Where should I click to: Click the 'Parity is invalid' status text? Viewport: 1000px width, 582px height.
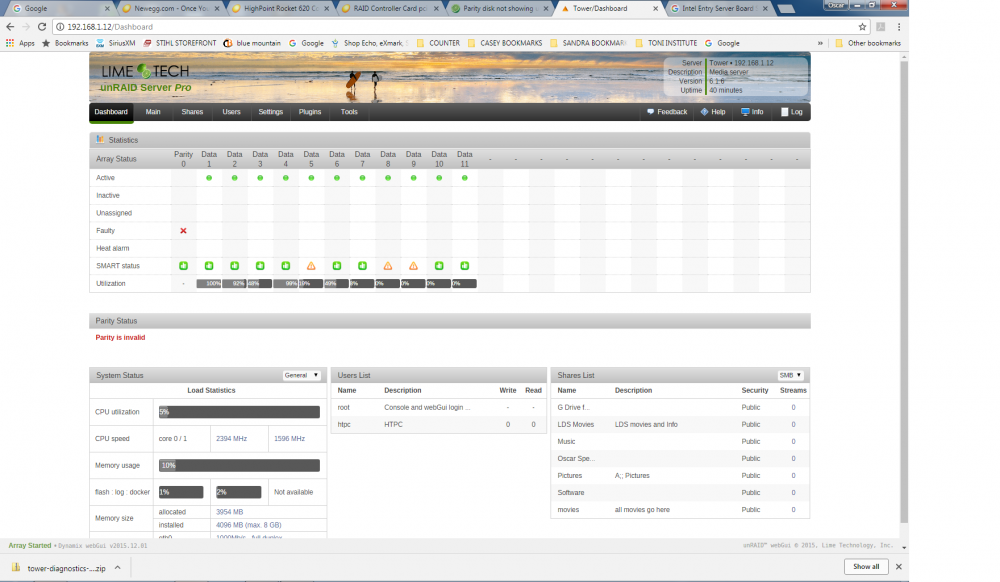(121, 338)
